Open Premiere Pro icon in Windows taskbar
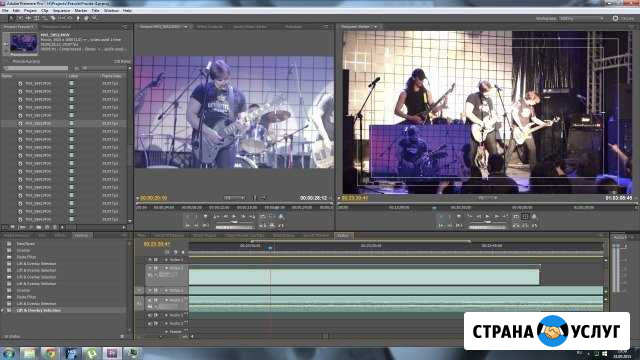640x360 pixels. (112, 353)
